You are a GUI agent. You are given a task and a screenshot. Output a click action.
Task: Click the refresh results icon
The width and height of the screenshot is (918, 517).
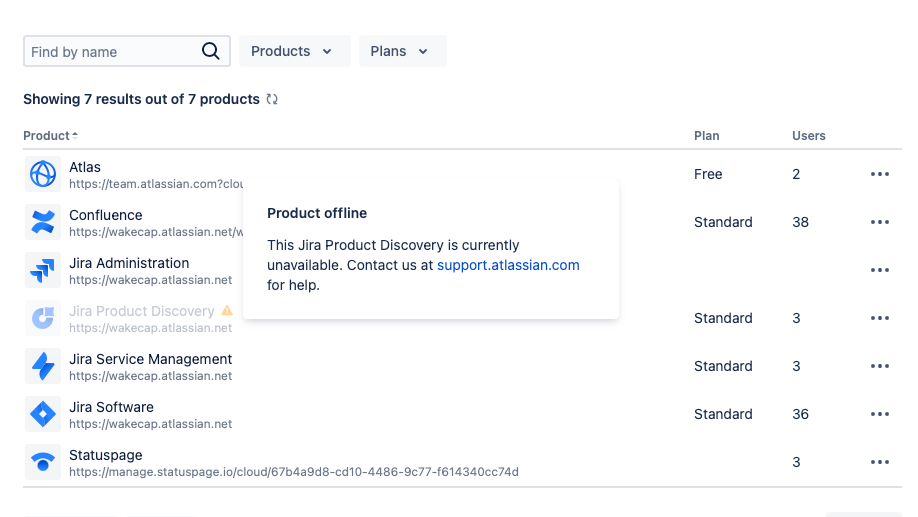click(272, 99)
